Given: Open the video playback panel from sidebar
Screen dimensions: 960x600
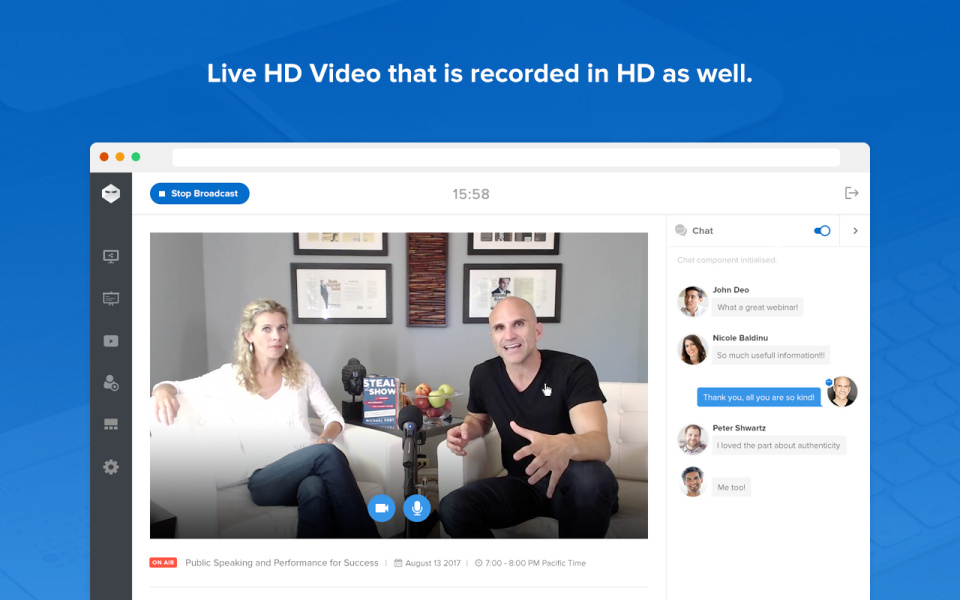Looking at the screenshot, I should 110,340.
